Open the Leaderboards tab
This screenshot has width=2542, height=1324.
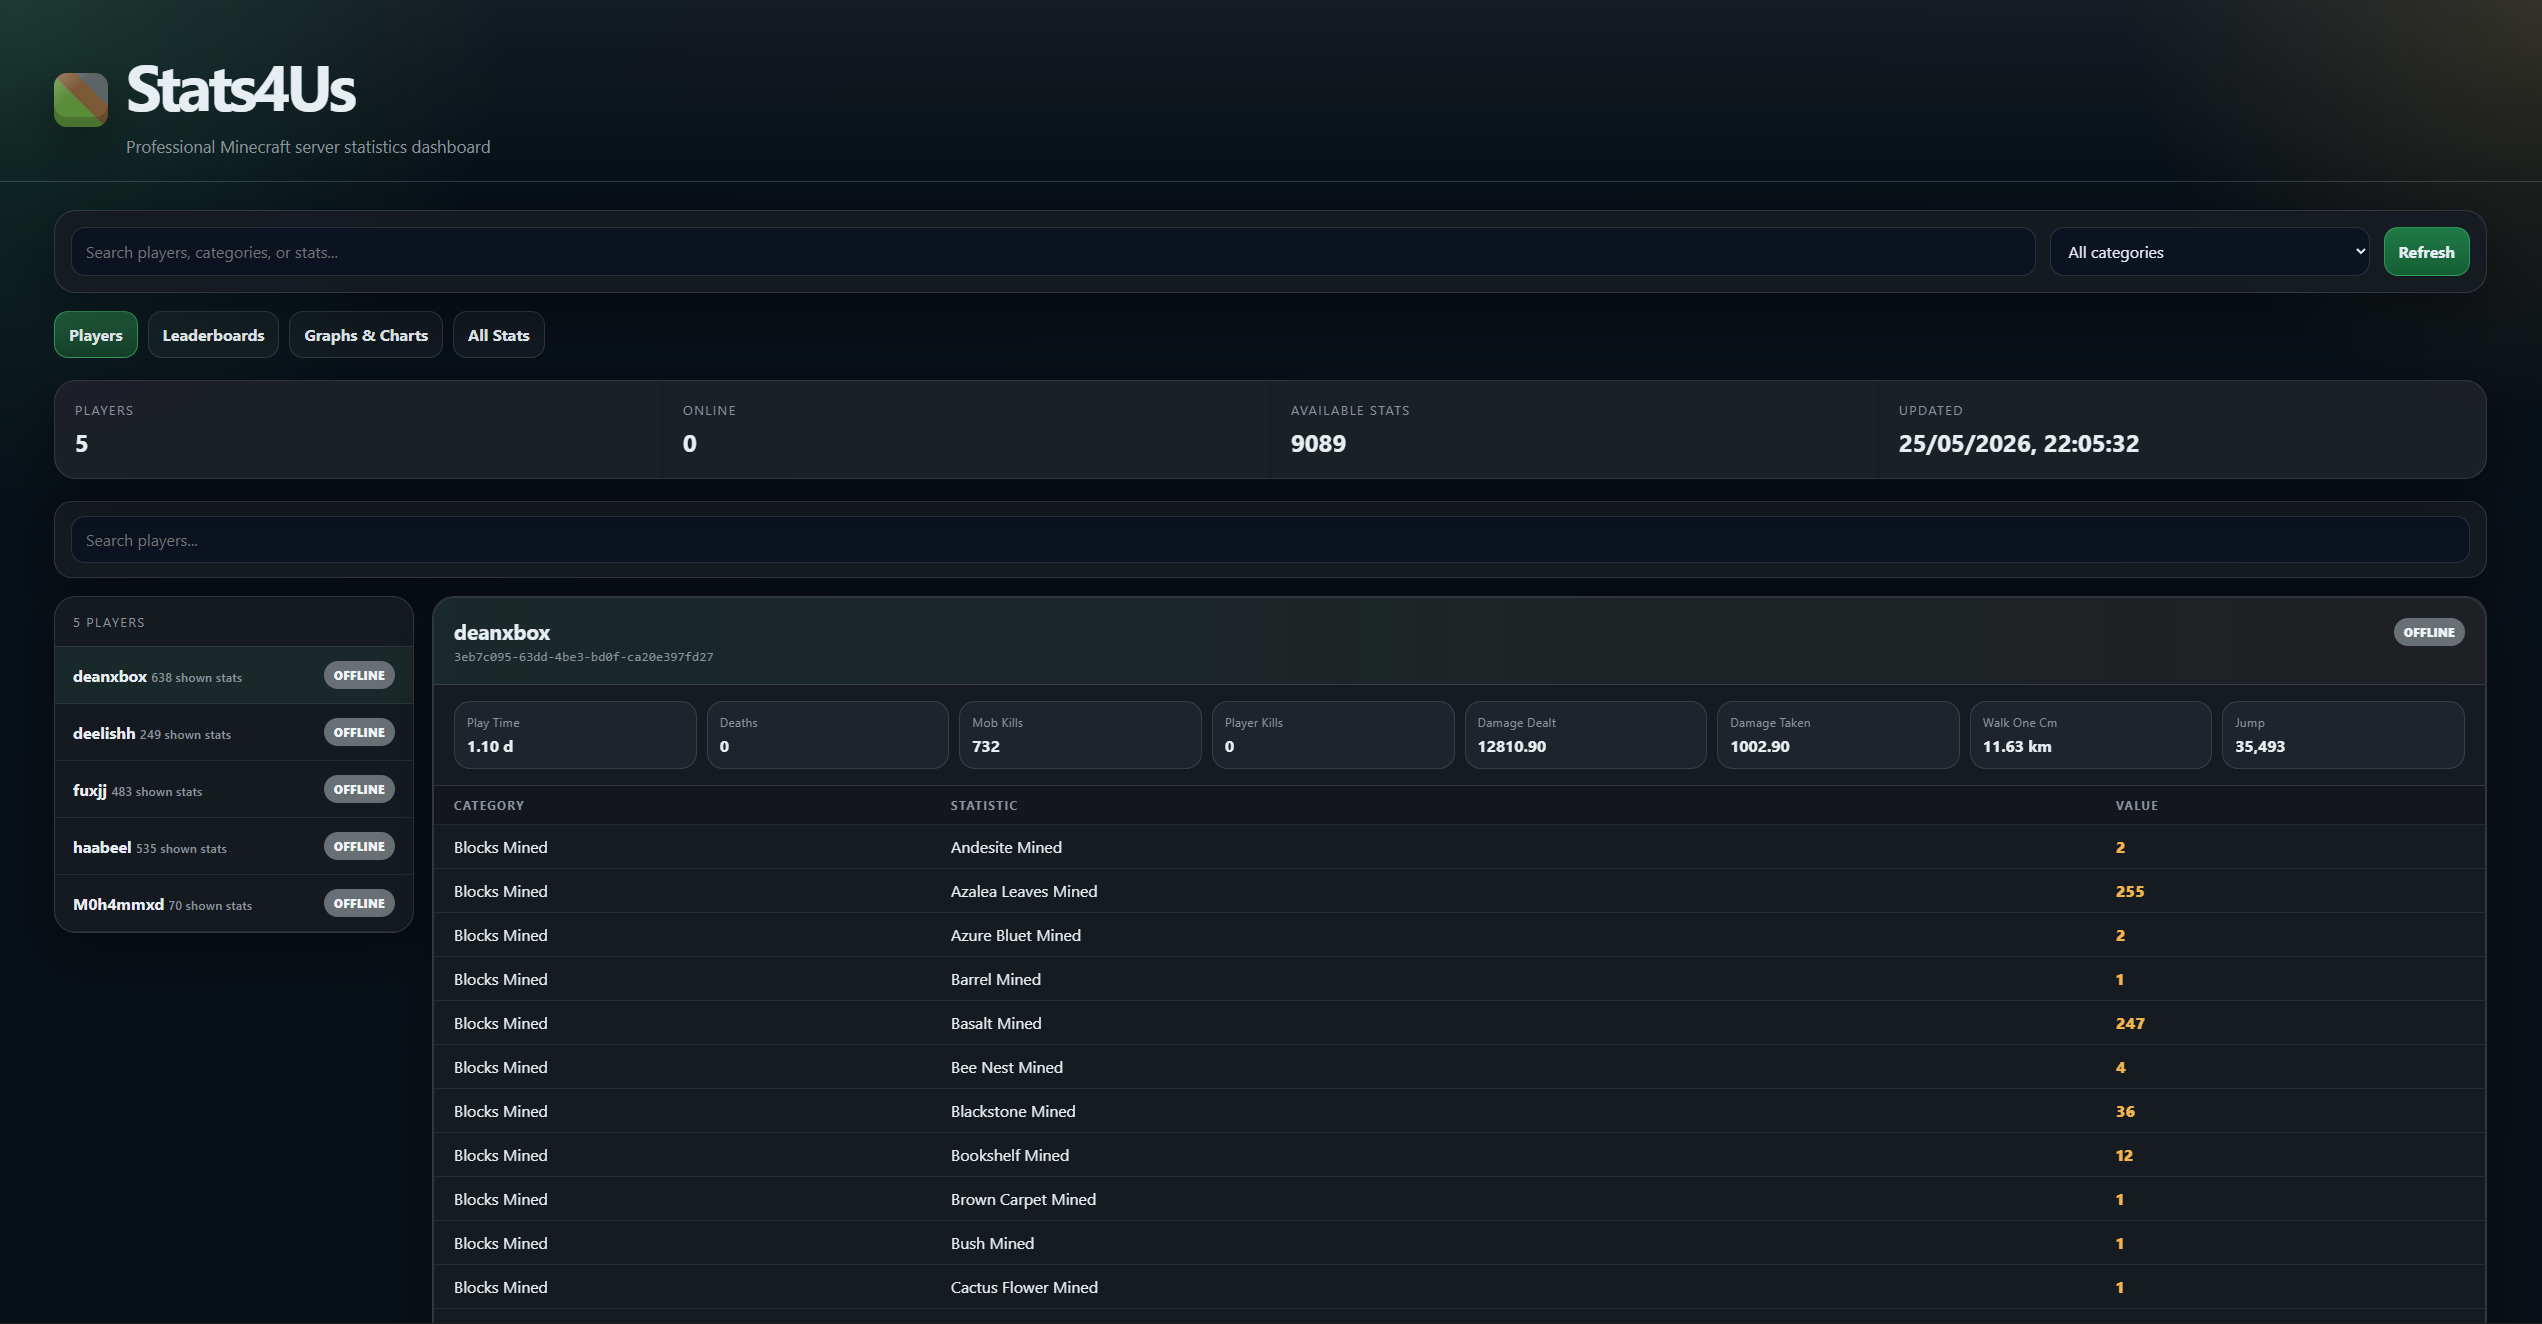click(x=213, y=335)
